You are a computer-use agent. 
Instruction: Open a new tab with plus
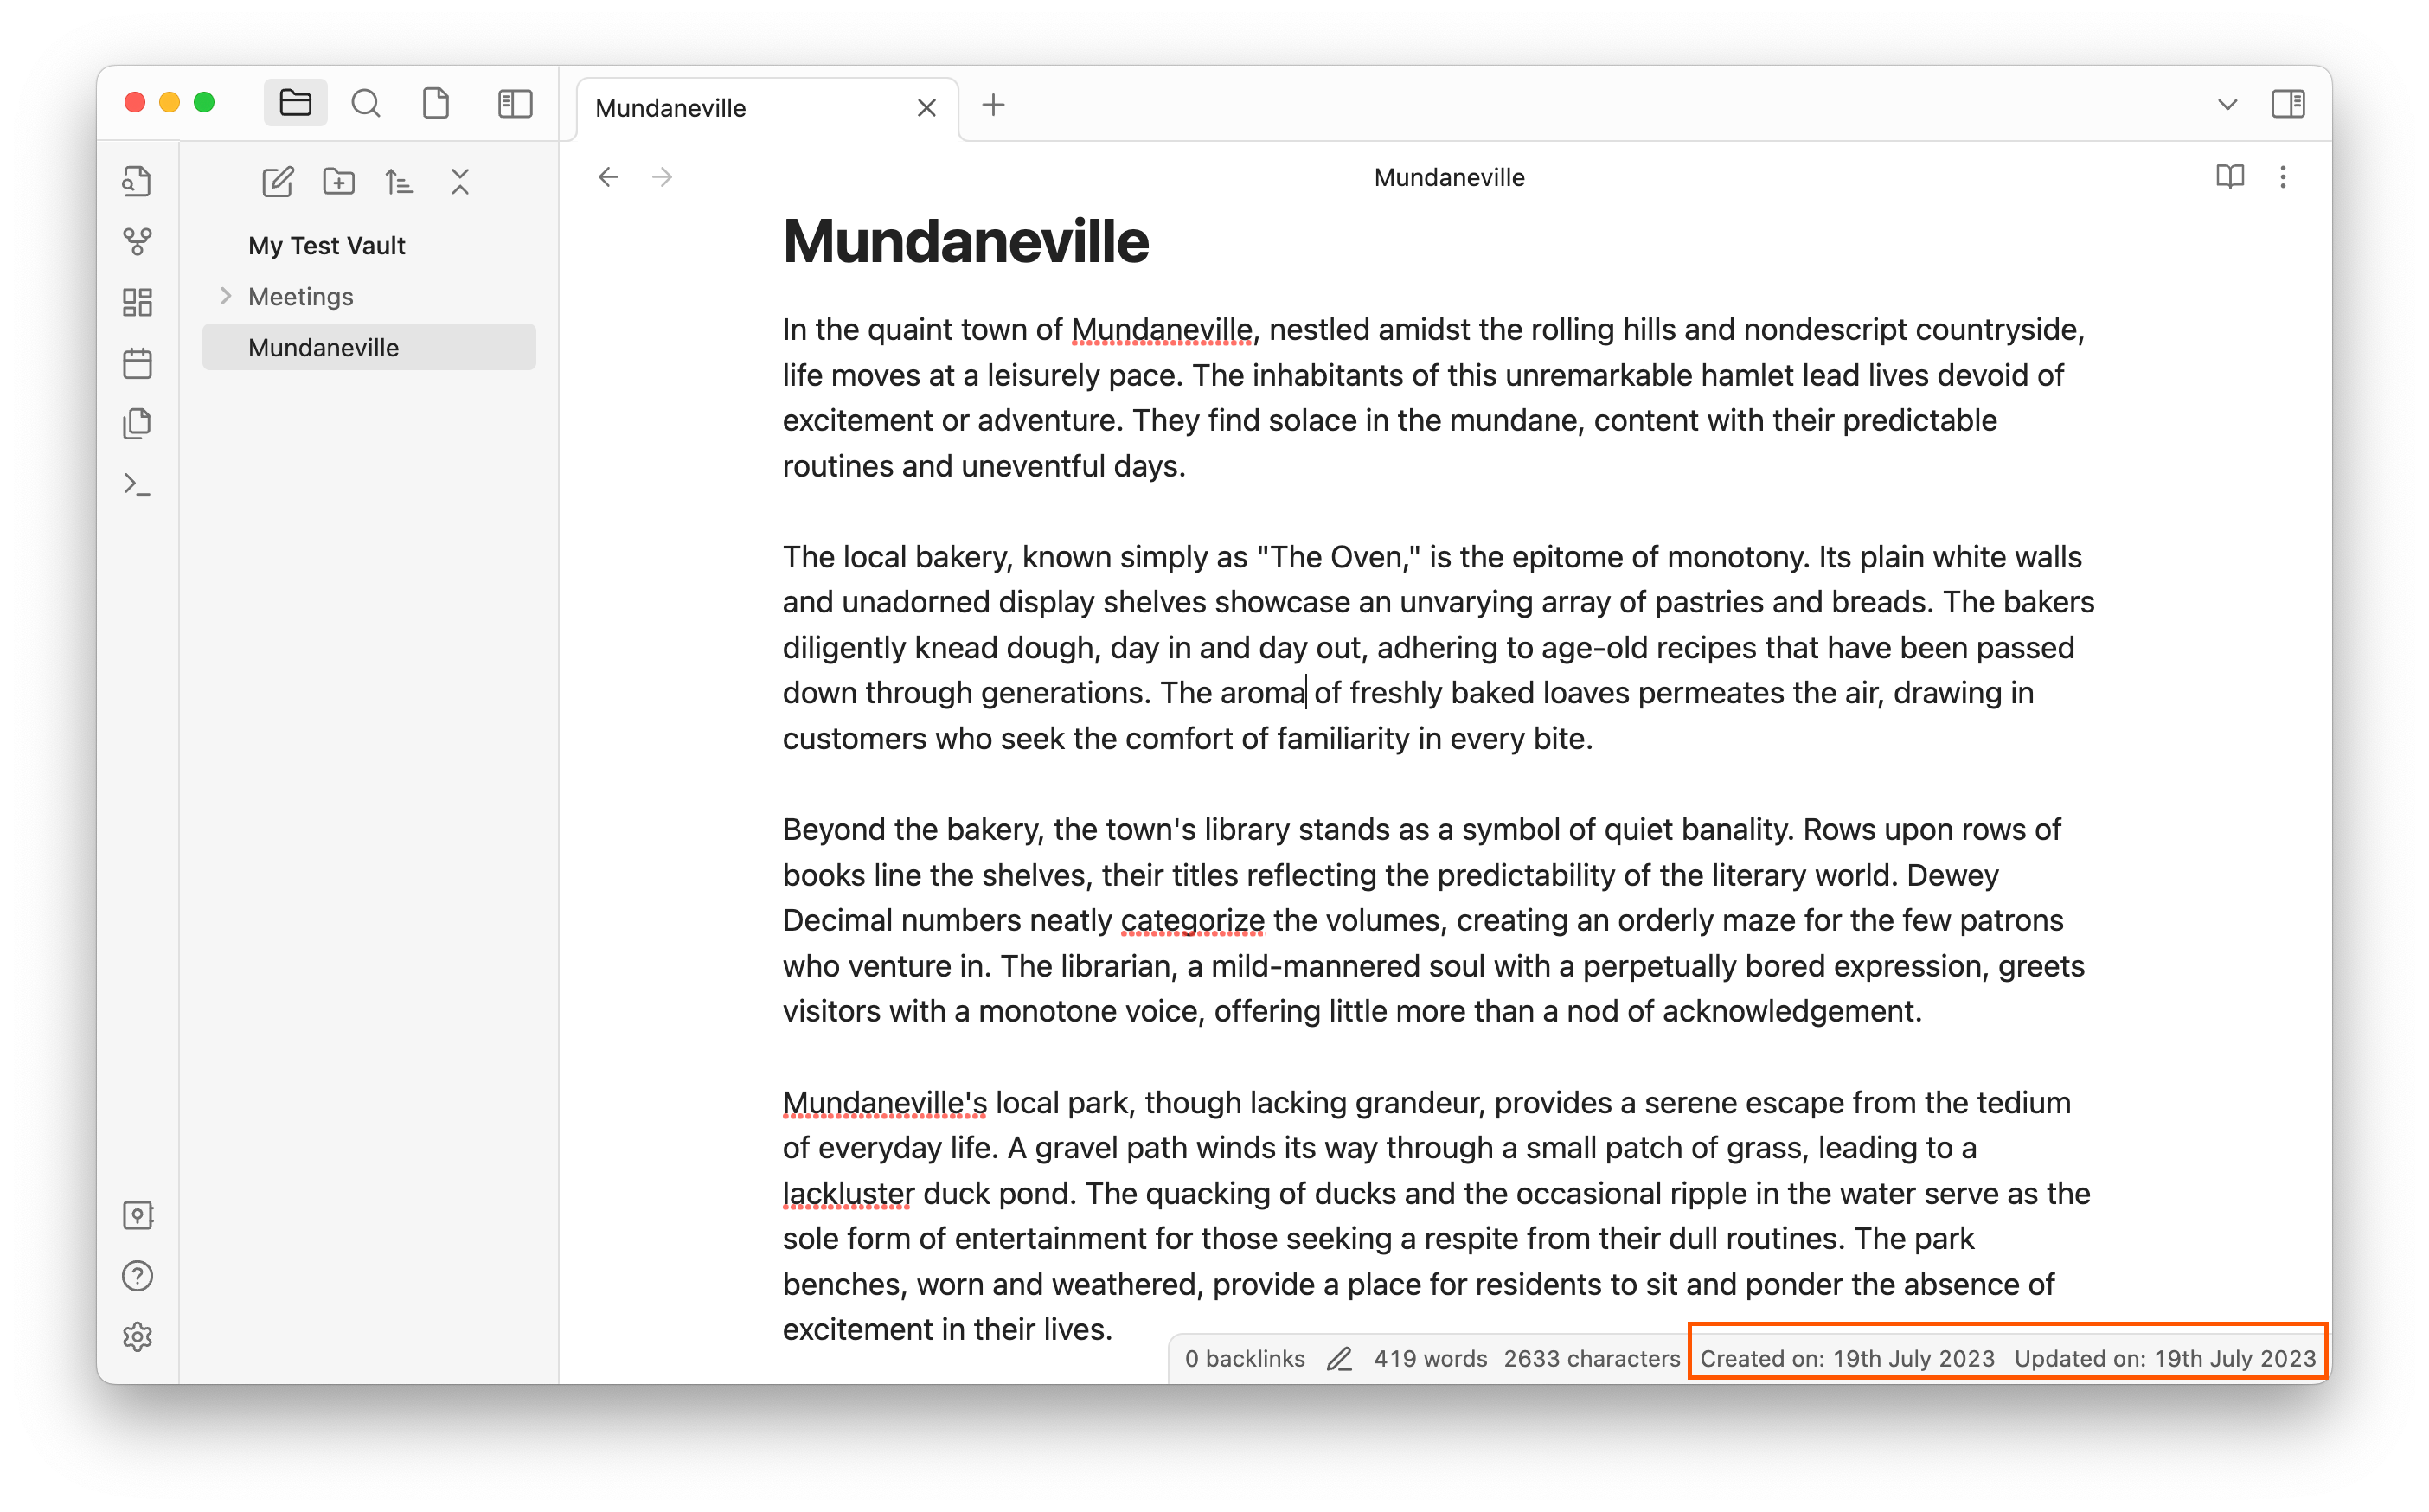pos(993,104)
